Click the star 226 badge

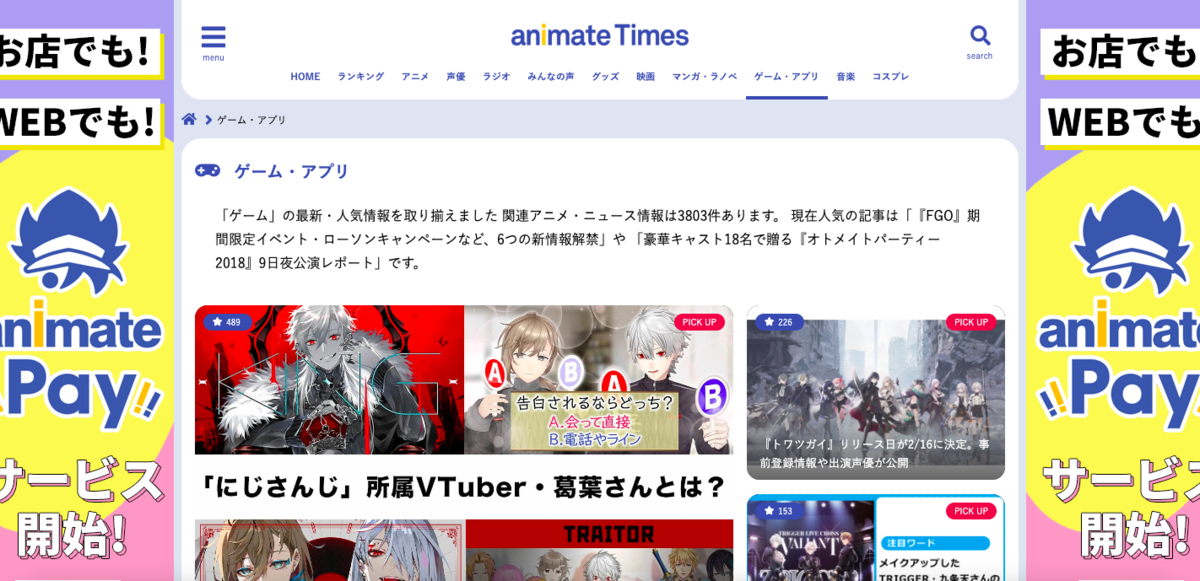click(779, 322)
